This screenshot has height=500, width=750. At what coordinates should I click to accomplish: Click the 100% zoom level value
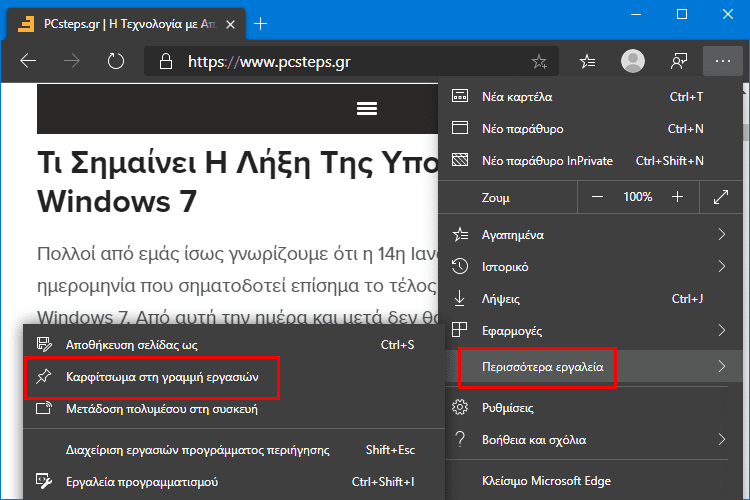[x=637, y=197]
